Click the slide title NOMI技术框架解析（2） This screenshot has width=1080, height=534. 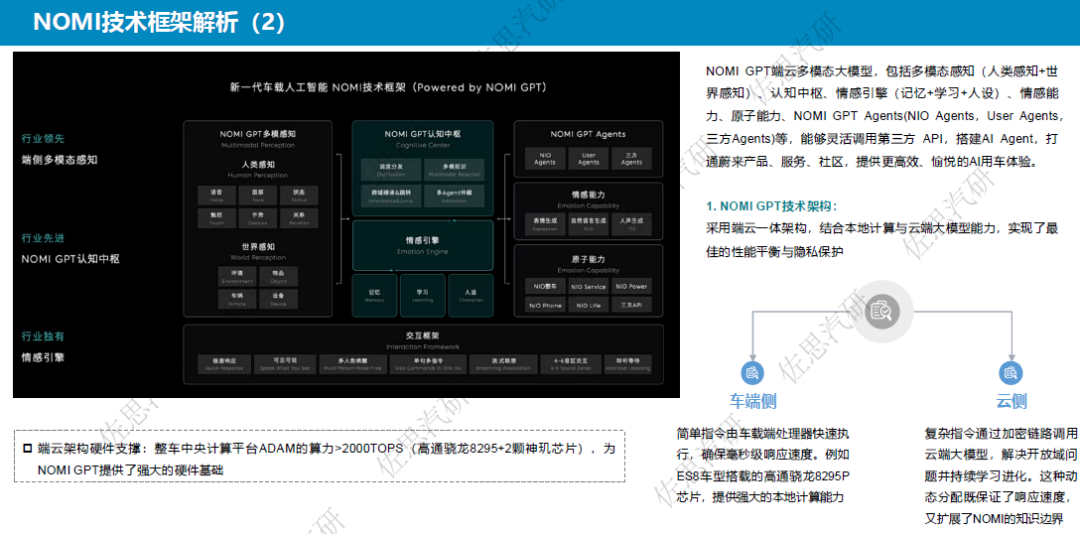(x=160, y=22)
